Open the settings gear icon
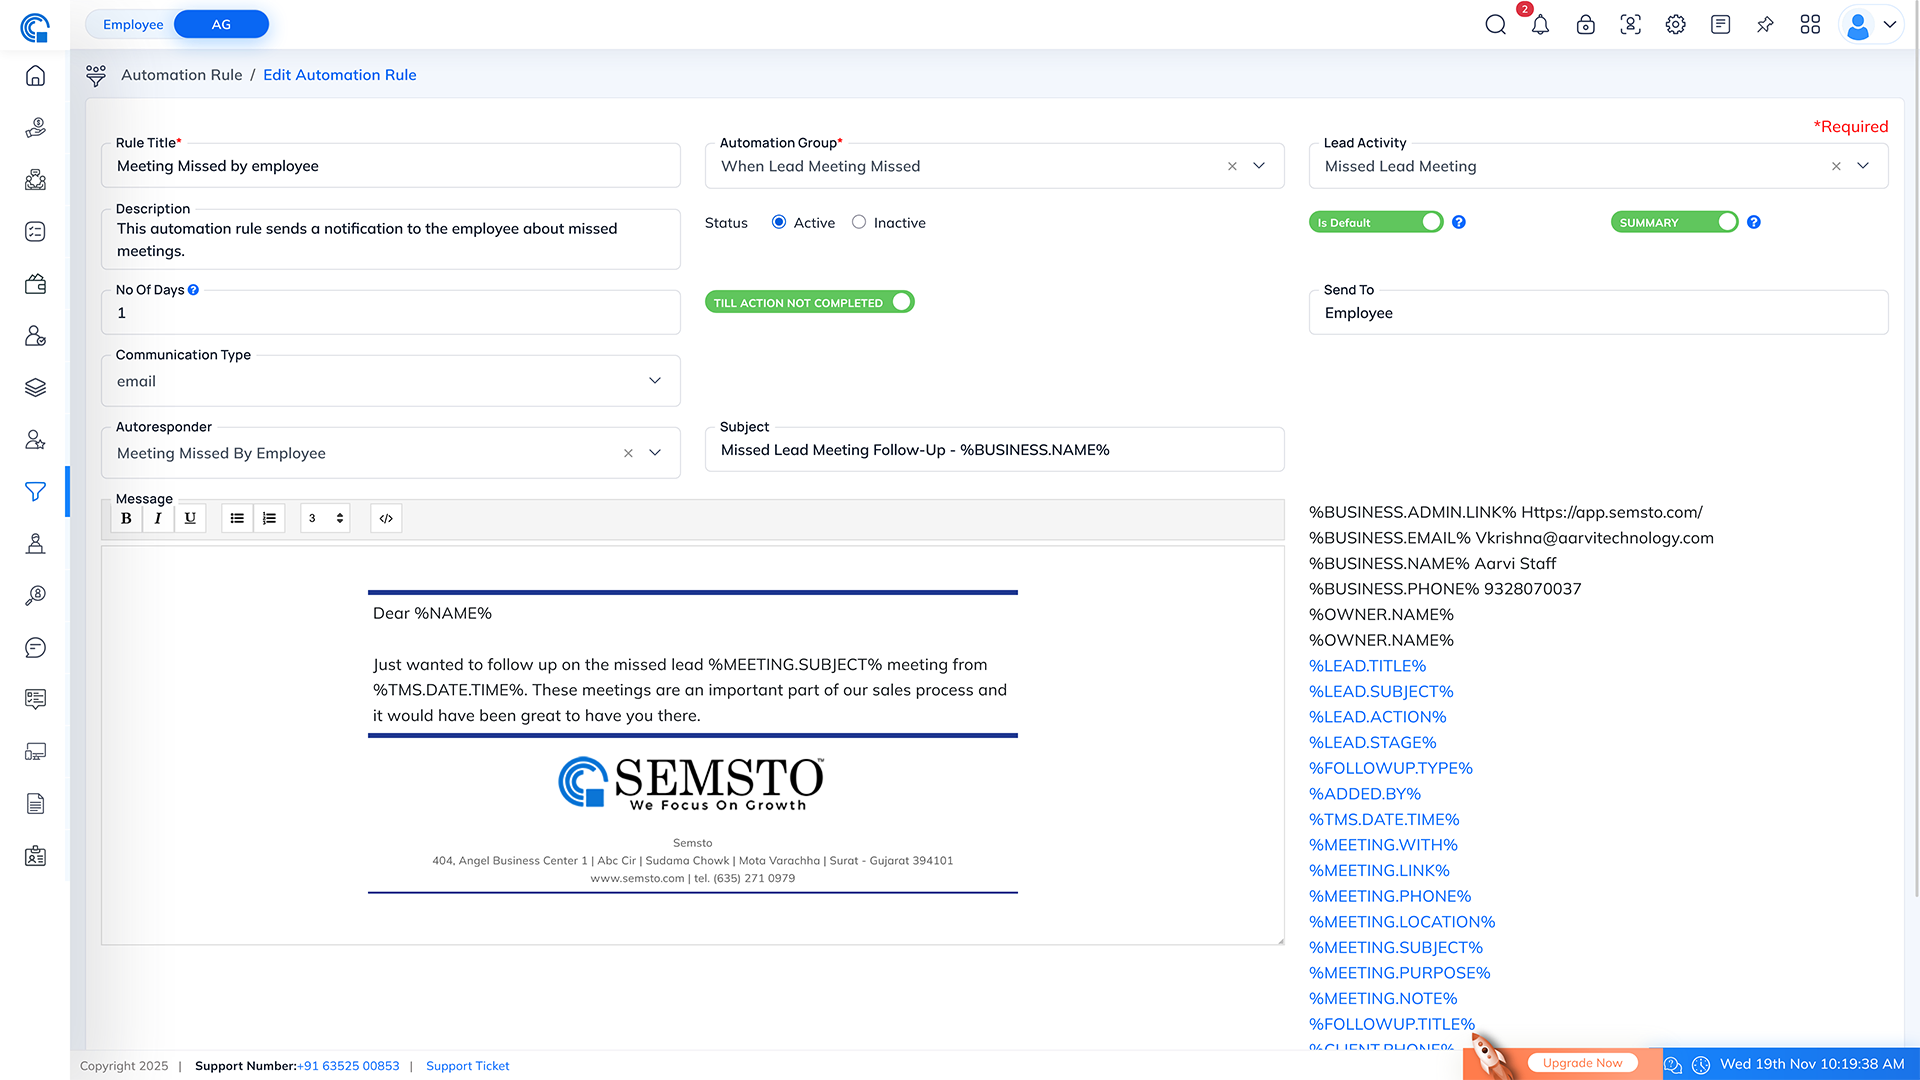 pos(1675,25)
